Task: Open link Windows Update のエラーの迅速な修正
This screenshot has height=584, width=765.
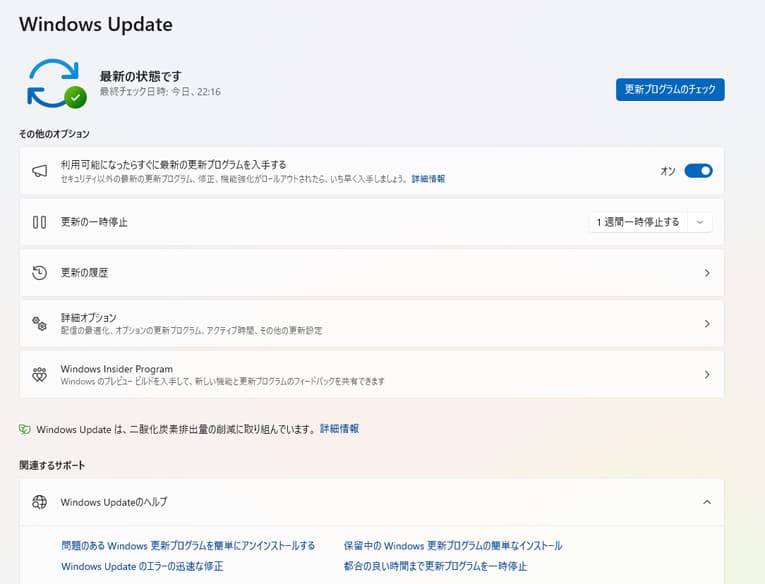Action: click(x=142, y=567)
